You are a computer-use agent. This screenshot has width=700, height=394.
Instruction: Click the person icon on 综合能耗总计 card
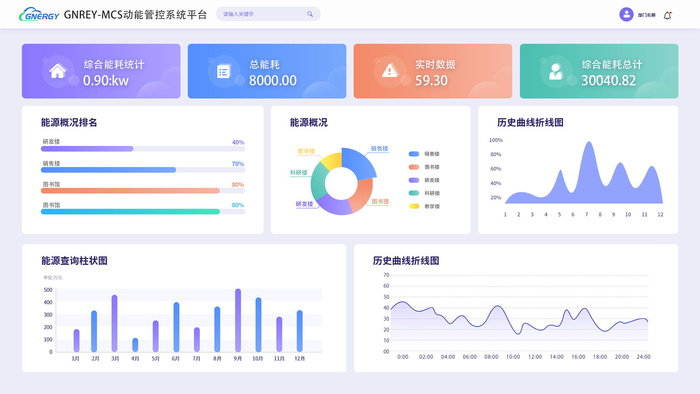pos(555,71)
